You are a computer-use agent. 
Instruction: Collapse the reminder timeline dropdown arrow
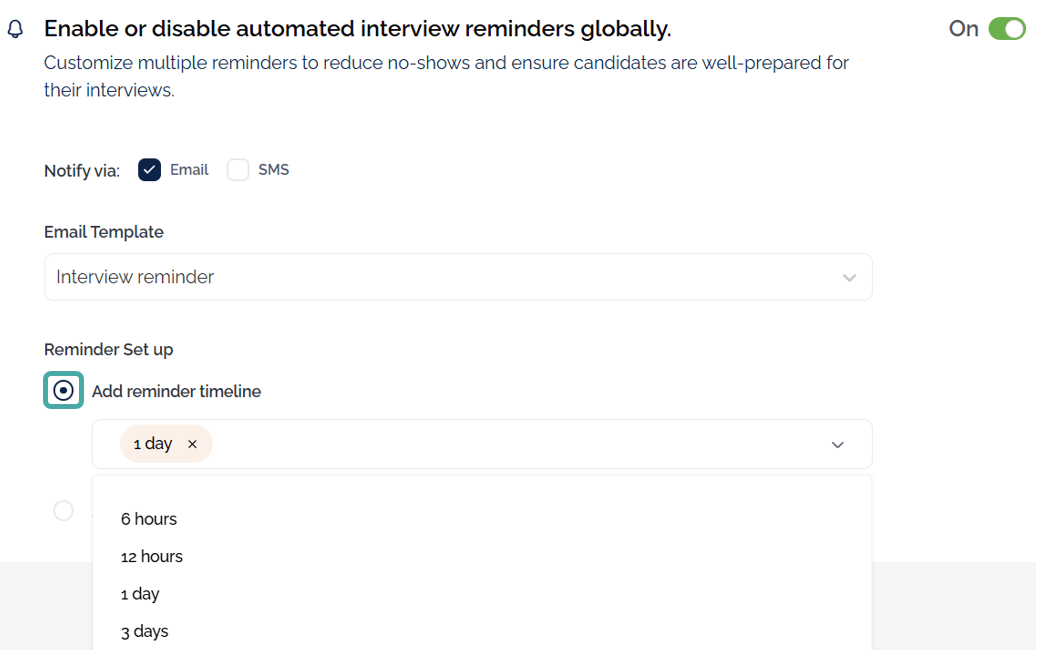point(838,444)
